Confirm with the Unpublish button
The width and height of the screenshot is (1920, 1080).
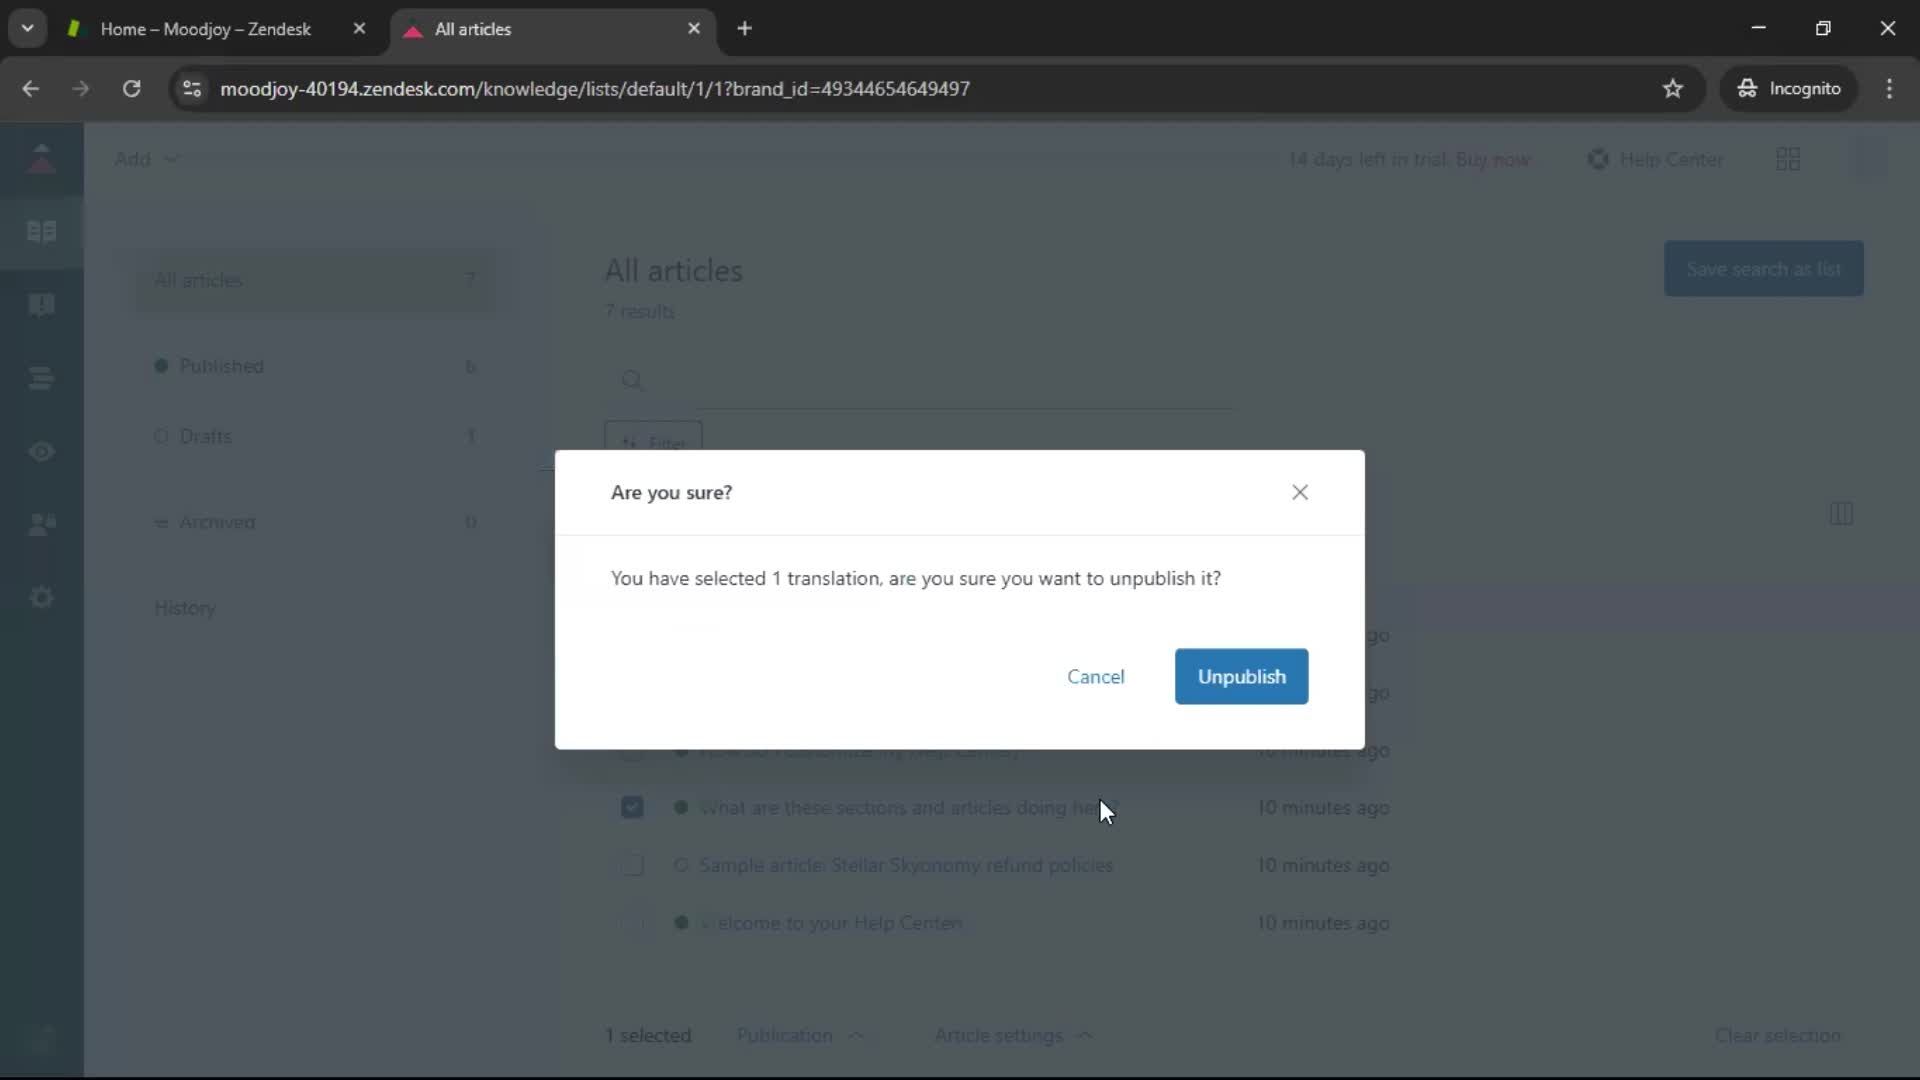tap(1241, 676)
